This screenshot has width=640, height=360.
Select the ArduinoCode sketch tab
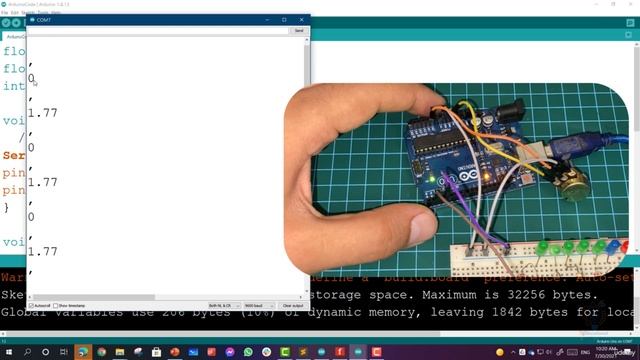[15, 36]
